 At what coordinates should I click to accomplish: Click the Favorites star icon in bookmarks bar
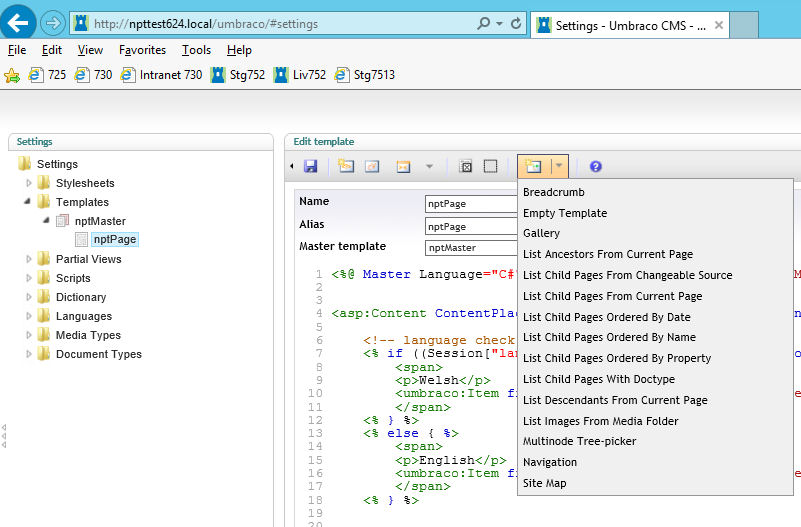12,76
